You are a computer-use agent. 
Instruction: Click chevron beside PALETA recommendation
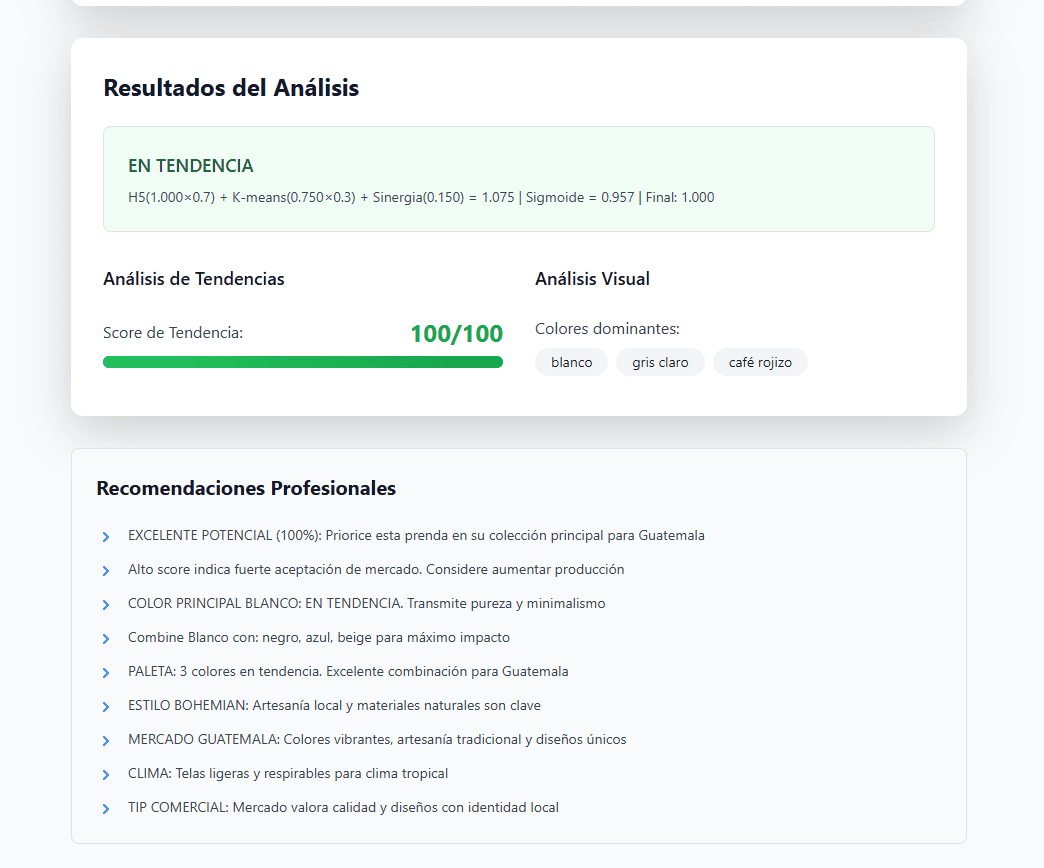click(x=106, y=673)
